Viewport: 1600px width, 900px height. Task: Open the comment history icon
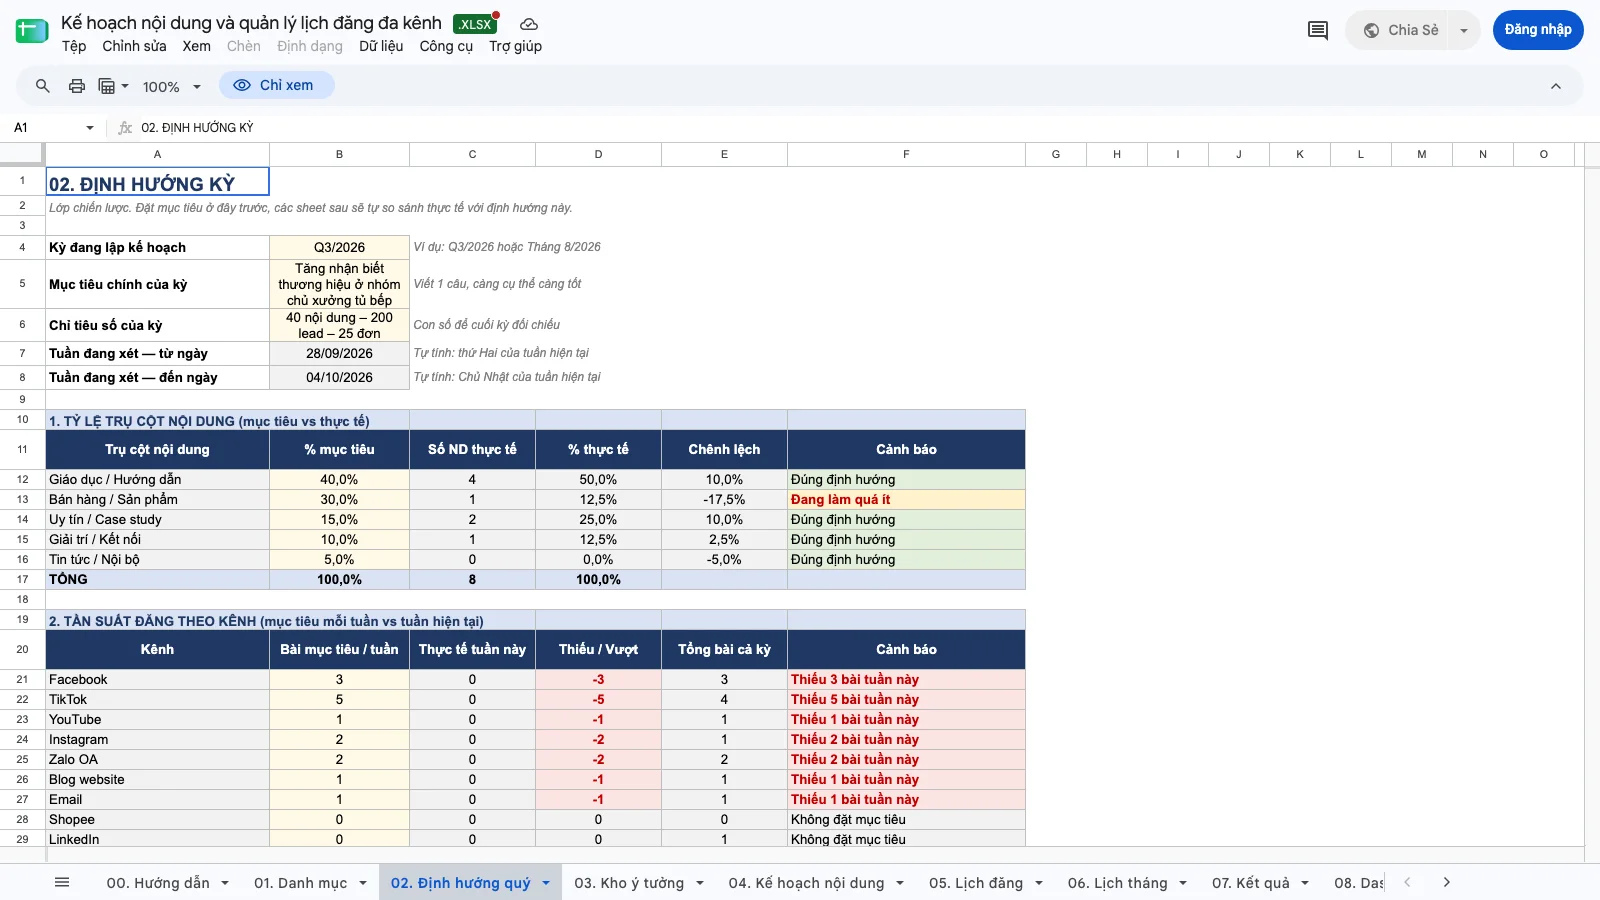click(x=1318, y=30)
